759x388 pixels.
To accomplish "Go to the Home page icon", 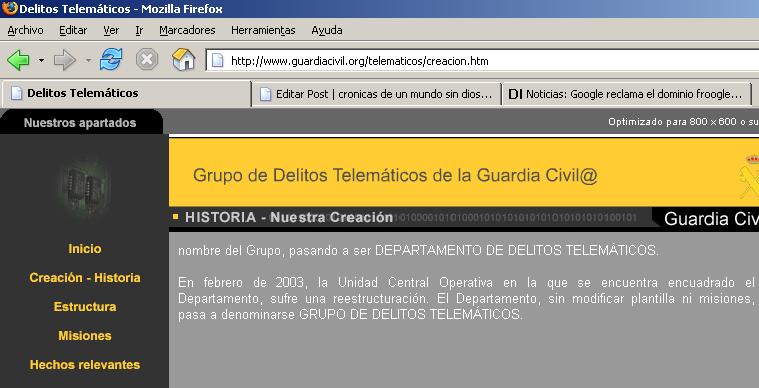I will pos(183,60).
